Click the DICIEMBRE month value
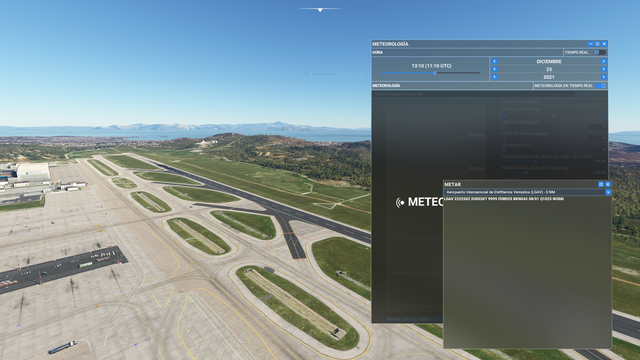 549,61
